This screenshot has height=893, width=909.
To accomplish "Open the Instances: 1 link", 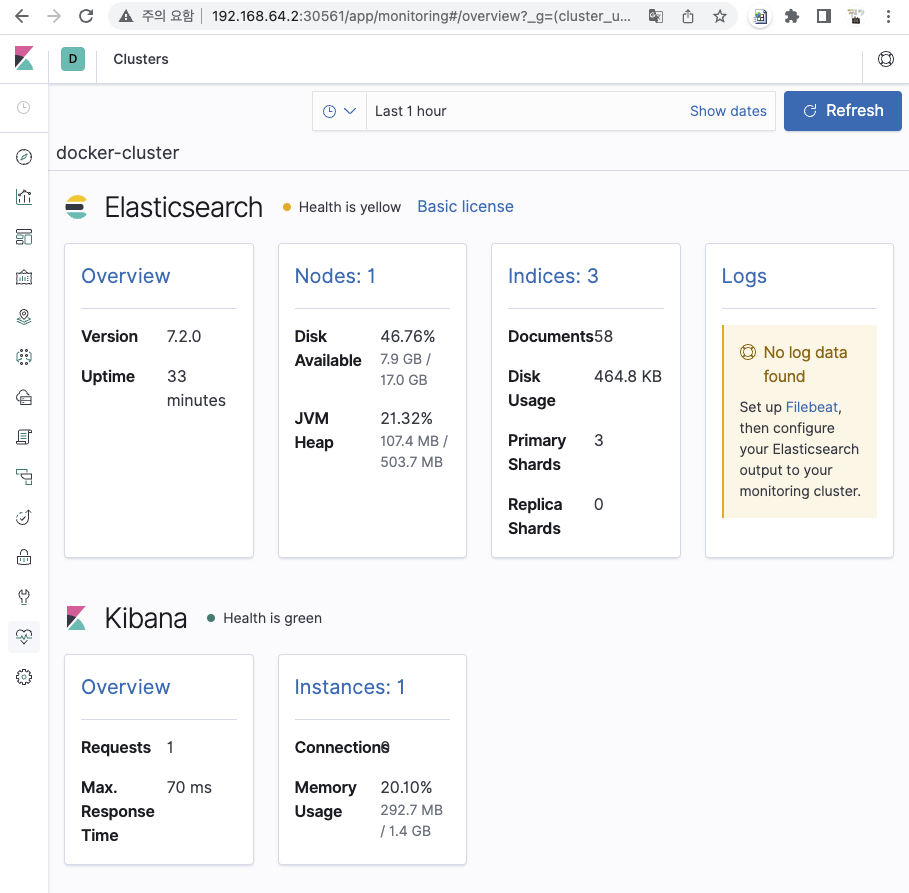I will [x=350, y=687].
